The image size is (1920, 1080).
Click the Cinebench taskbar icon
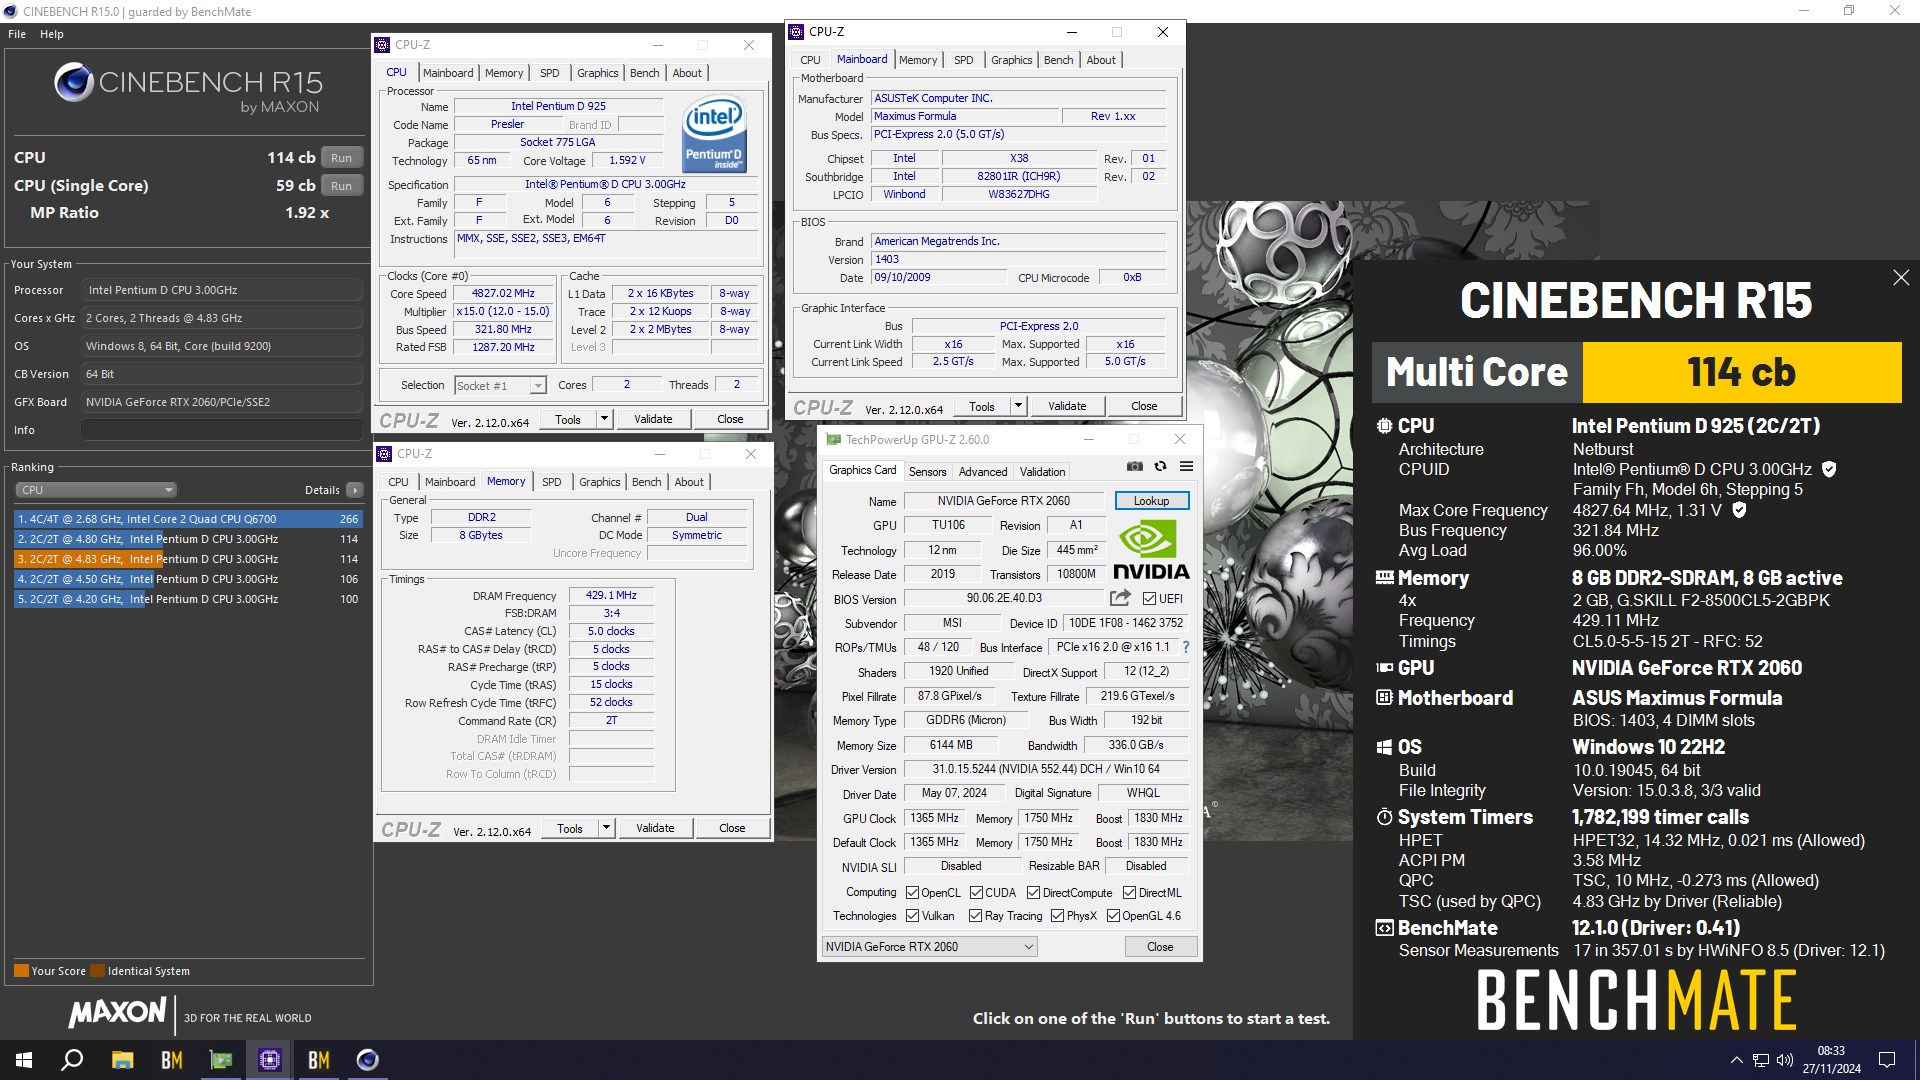pyautogui.click(x=368, y=1060)
